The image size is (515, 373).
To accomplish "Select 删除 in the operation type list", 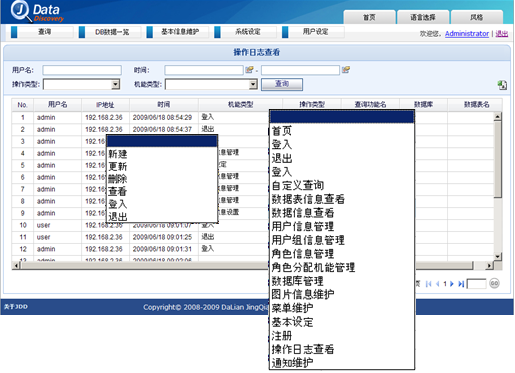I will point(118,179).
